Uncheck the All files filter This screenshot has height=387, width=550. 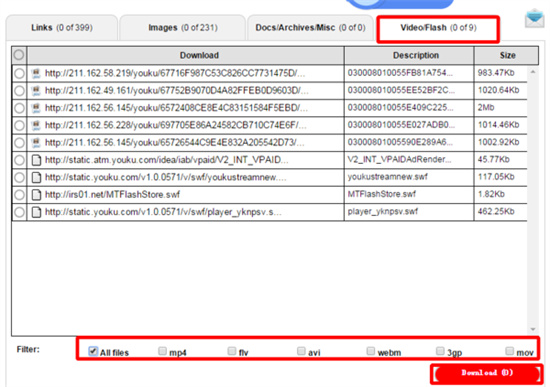click(93, 351)
